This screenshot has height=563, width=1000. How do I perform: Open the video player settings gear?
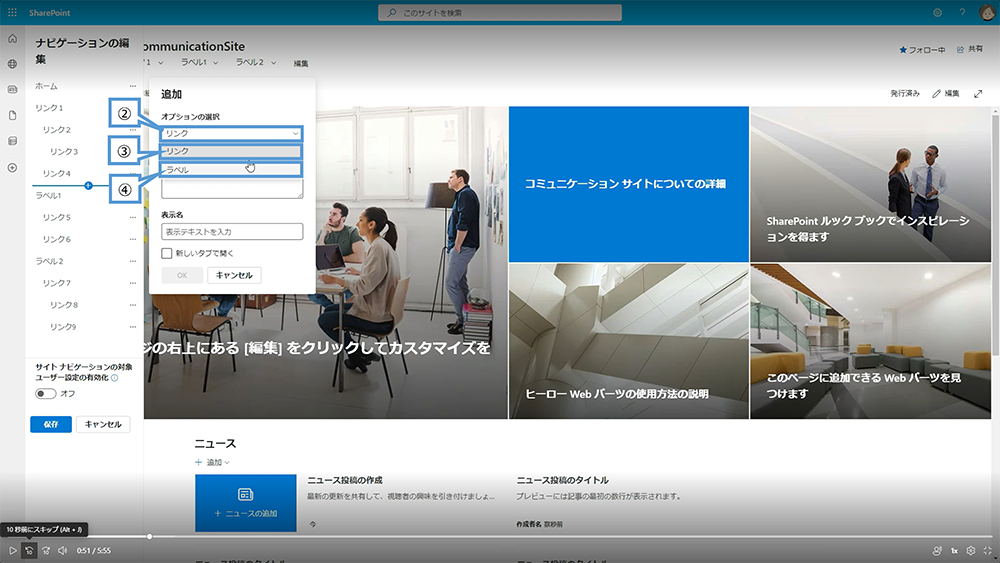coord(971,550)
